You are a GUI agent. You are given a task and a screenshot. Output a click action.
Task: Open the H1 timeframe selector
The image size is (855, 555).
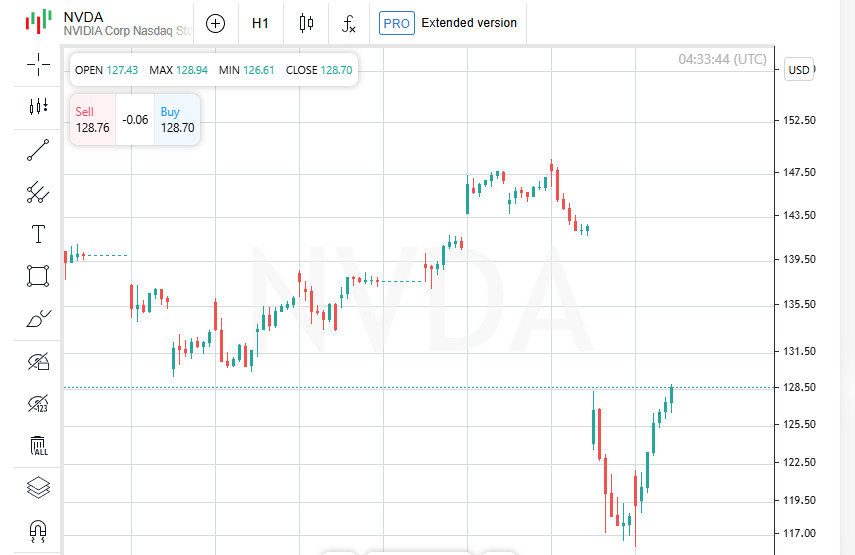coord(260,23)
